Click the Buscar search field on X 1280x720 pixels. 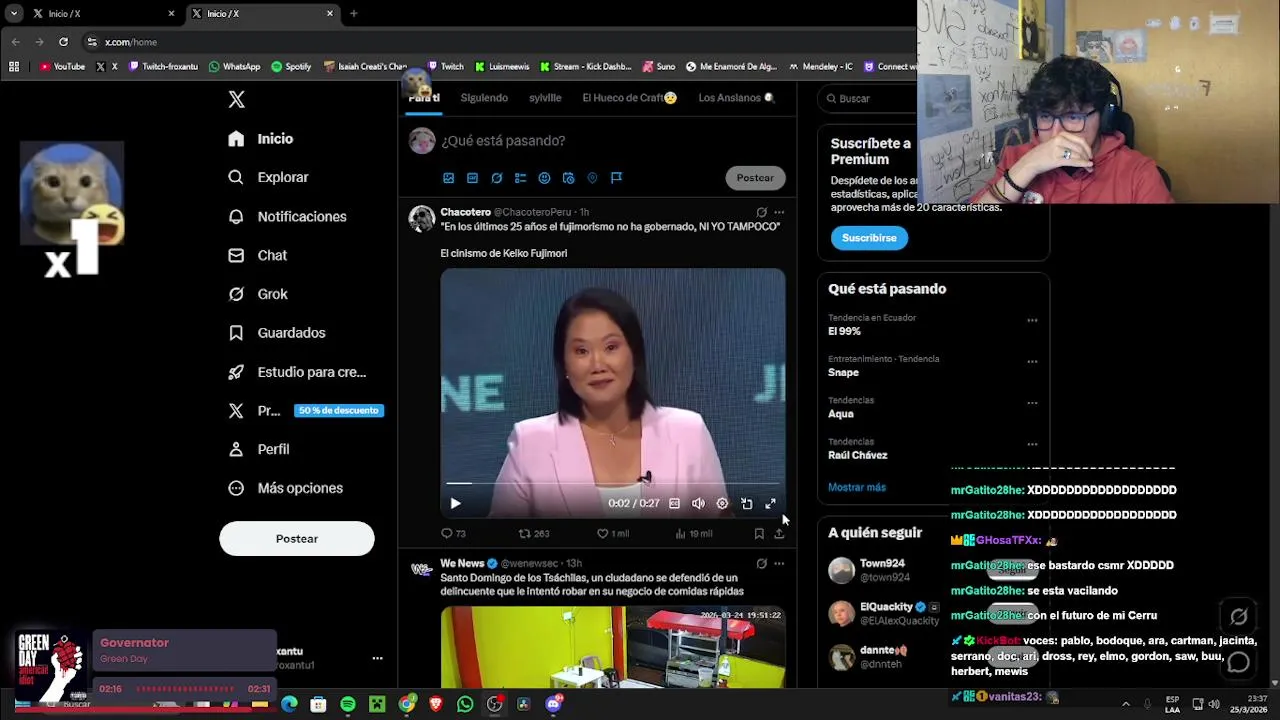pyautogui.click(x=870, y=99)
